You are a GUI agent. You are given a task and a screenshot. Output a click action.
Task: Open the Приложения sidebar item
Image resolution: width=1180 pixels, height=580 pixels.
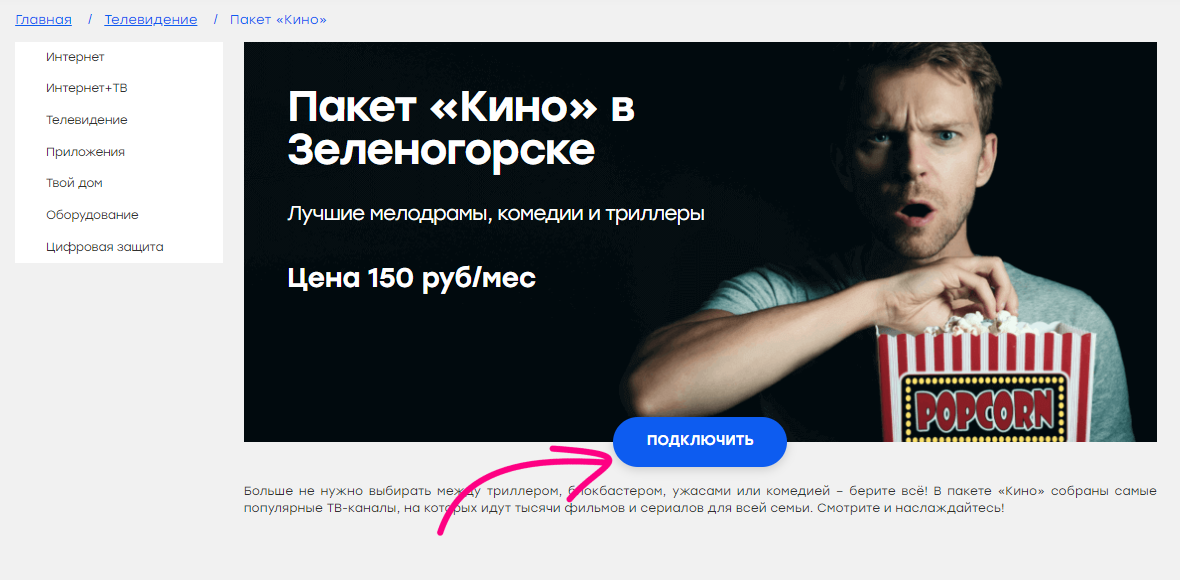click(x=85, y=152)
